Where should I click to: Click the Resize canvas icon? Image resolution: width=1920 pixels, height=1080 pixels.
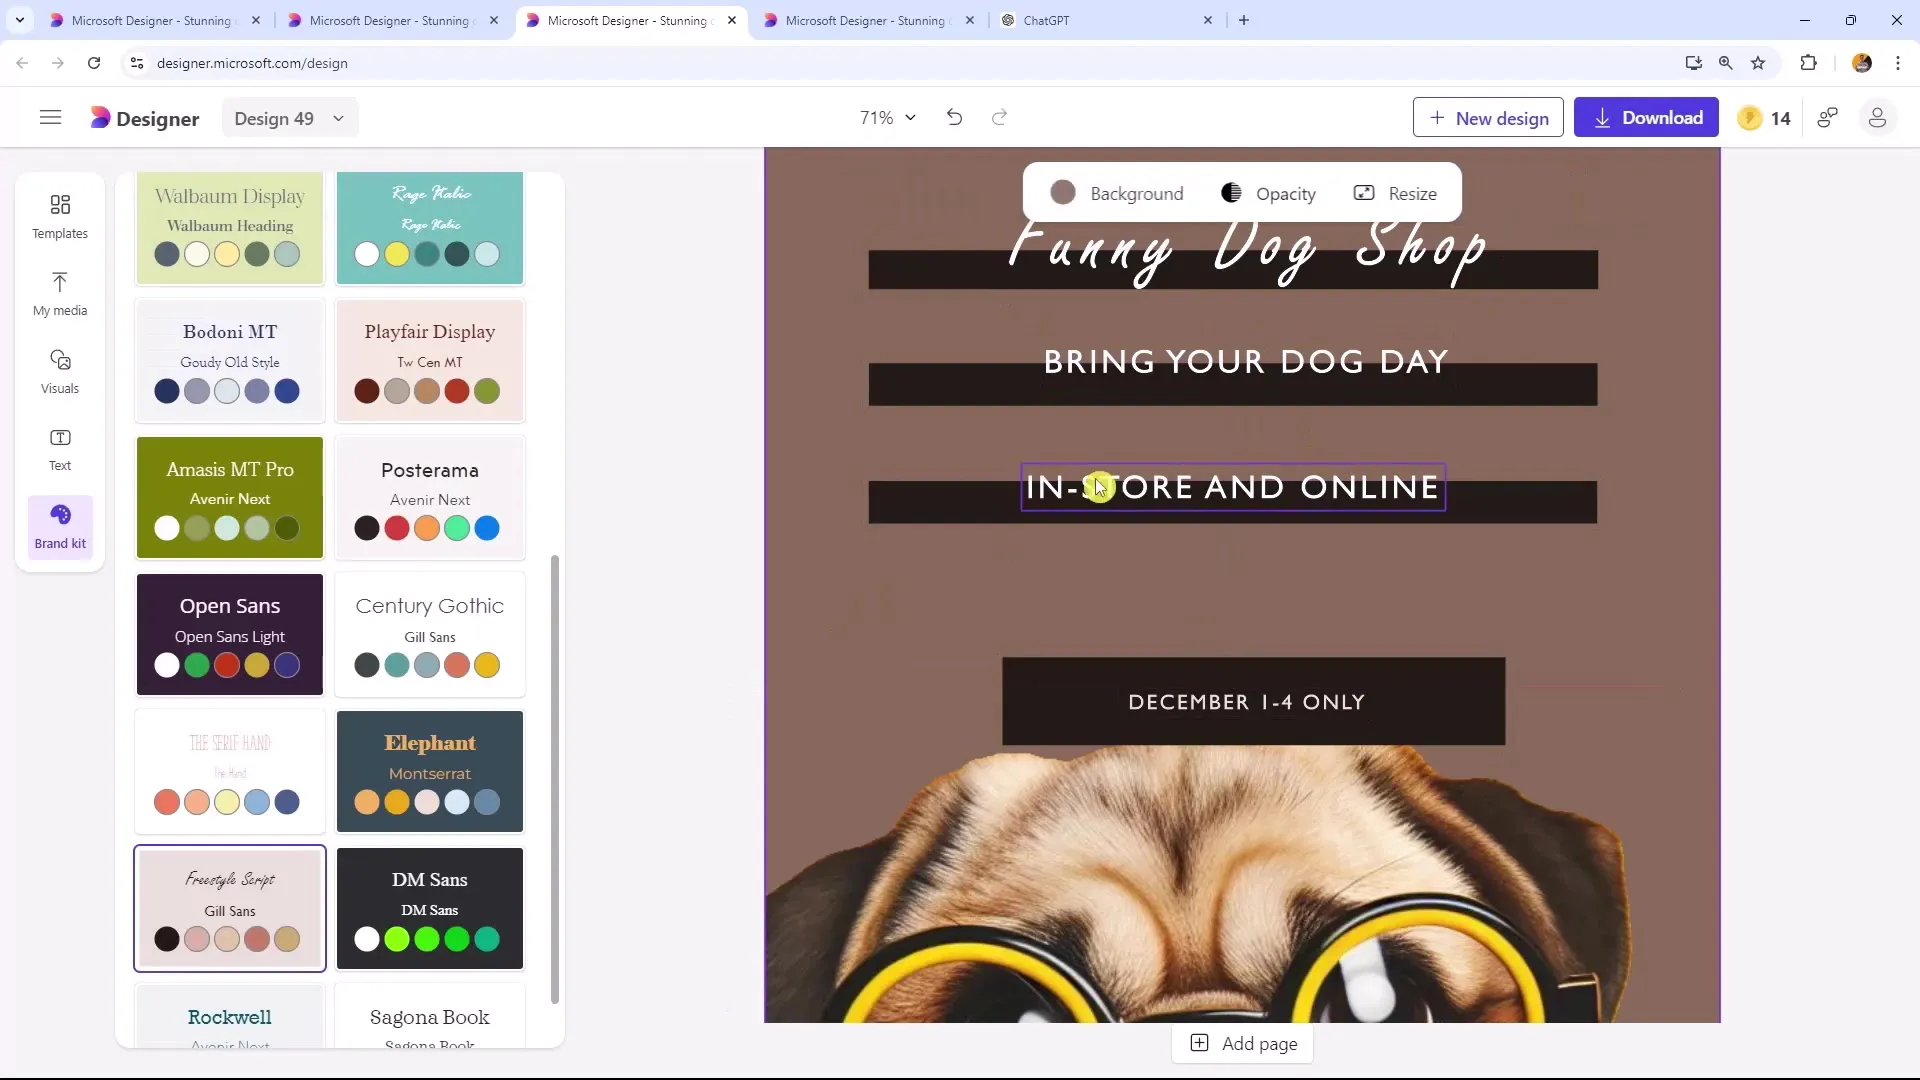coord(1364,194)
